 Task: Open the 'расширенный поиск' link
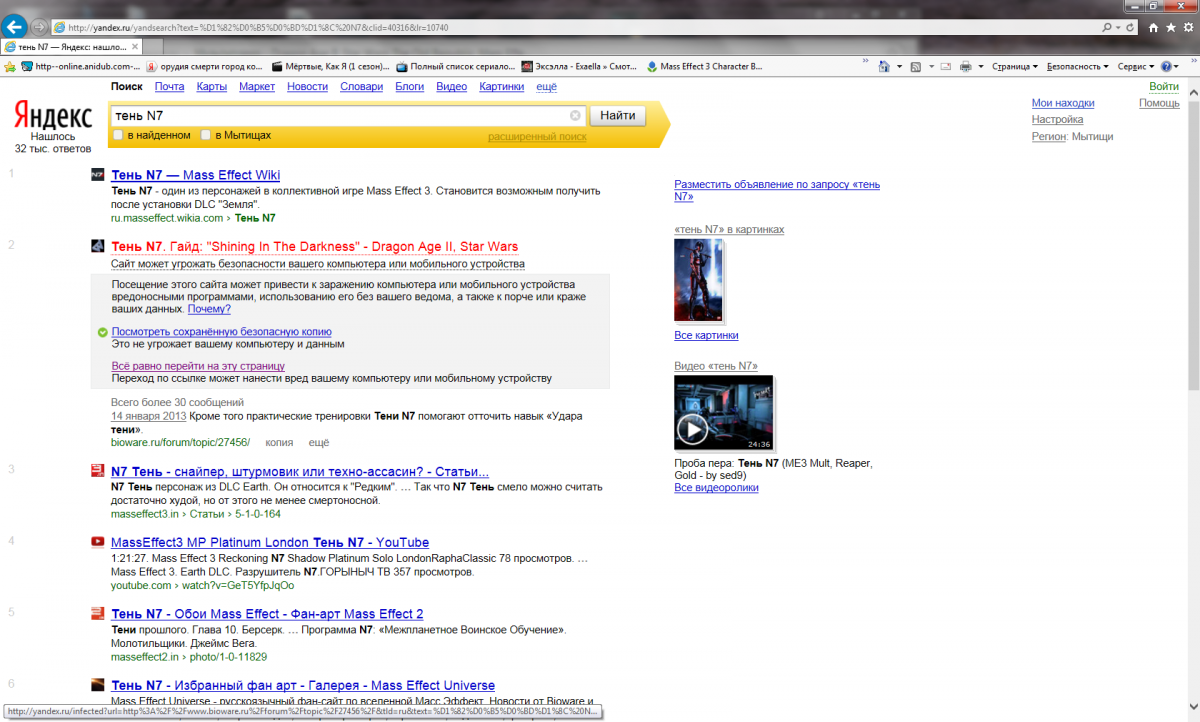point(537,136)
